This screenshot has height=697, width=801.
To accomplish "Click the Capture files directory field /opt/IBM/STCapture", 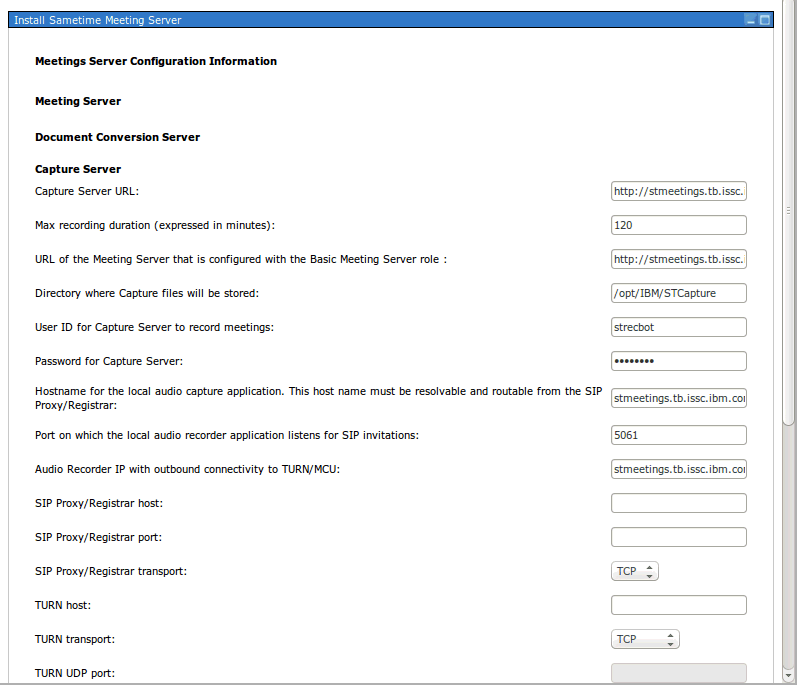I will [678, 293].
